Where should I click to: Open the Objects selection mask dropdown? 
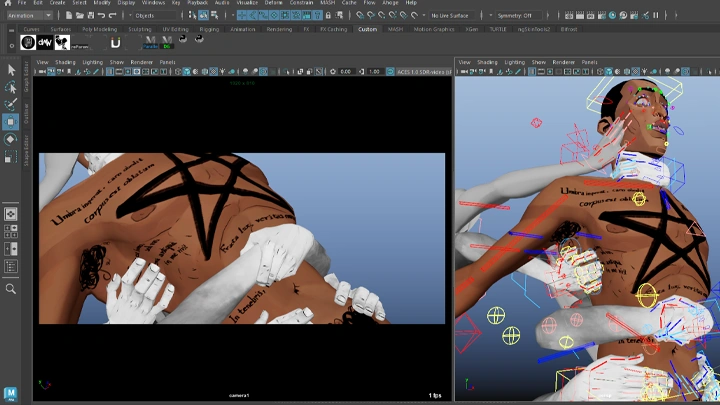[155, 15]
